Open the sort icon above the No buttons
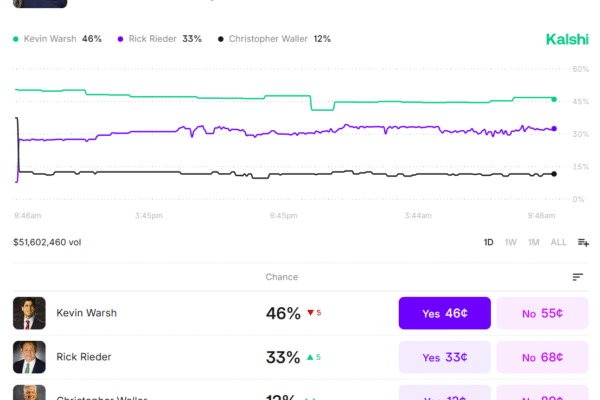Image resolution: width=600 pixels, height=400 pixels. [x=577, y=277]
